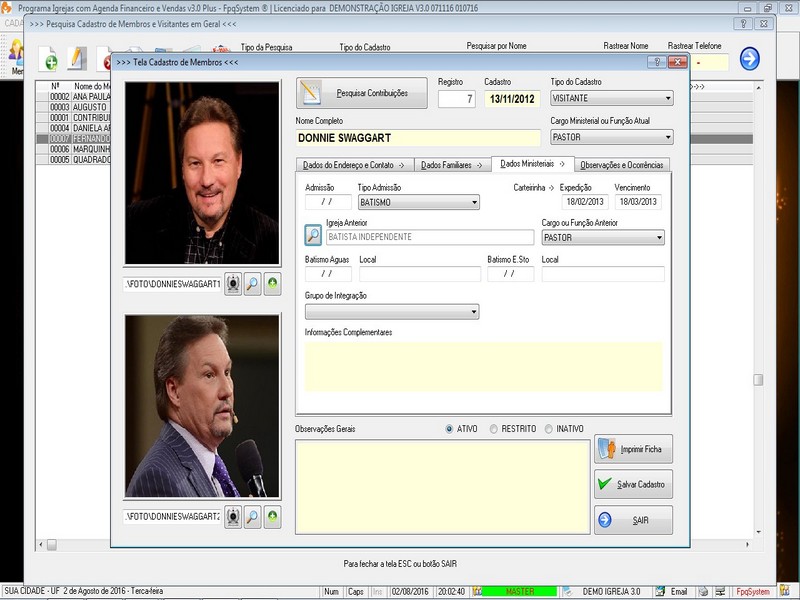
Task: Select the Dados Ministeriais tab
Action: pos(533,164)
